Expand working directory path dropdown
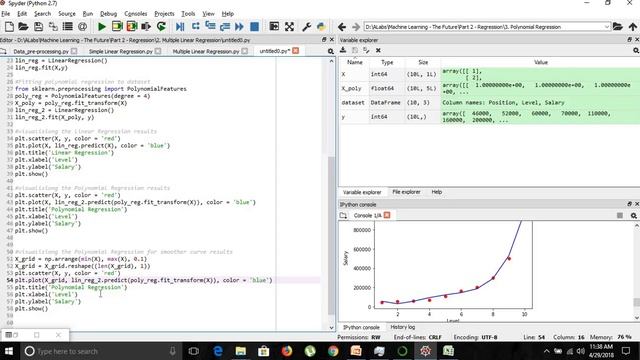 pyautogui.click(x=607, y=27)
